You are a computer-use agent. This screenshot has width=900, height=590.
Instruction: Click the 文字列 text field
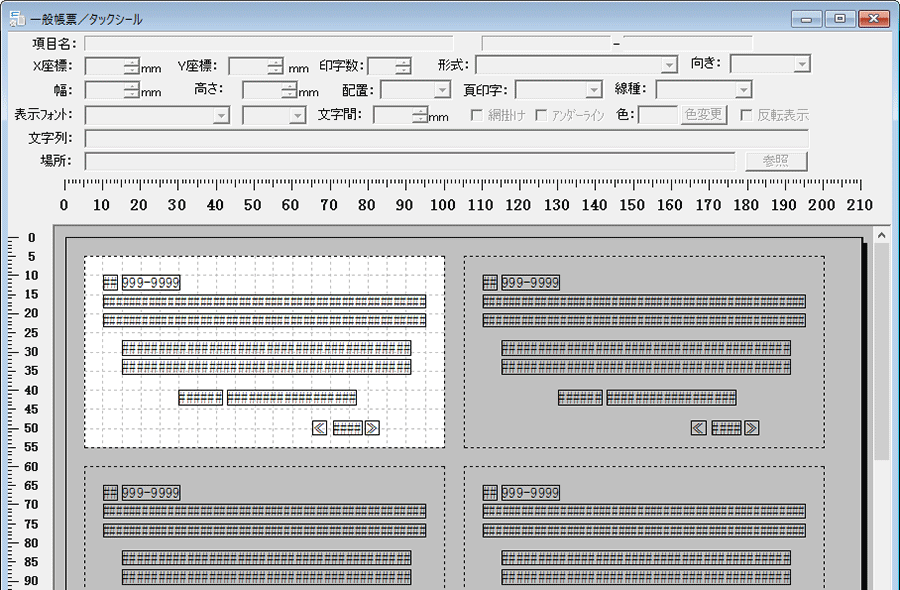point(447,138)
